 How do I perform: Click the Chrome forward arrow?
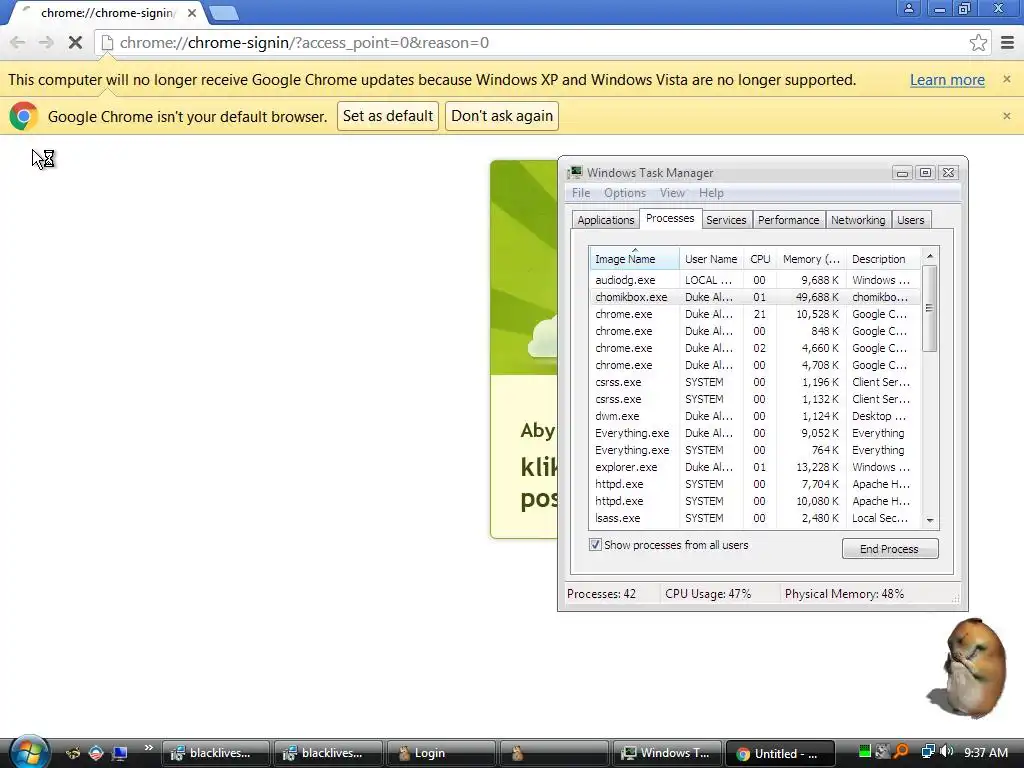[46, 43]
